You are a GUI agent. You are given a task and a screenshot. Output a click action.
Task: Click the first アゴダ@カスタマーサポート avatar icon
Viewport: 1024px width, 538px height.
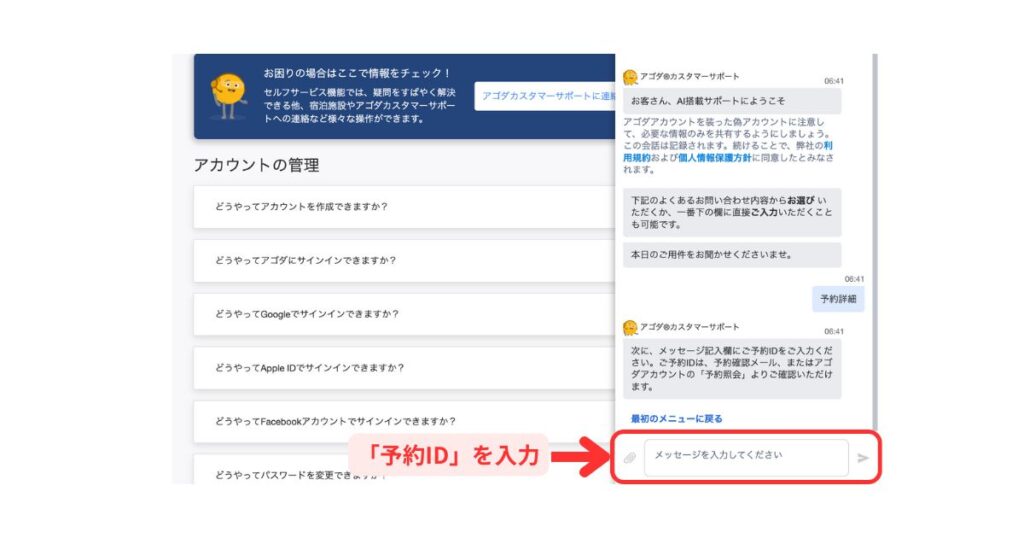(630, 78)
